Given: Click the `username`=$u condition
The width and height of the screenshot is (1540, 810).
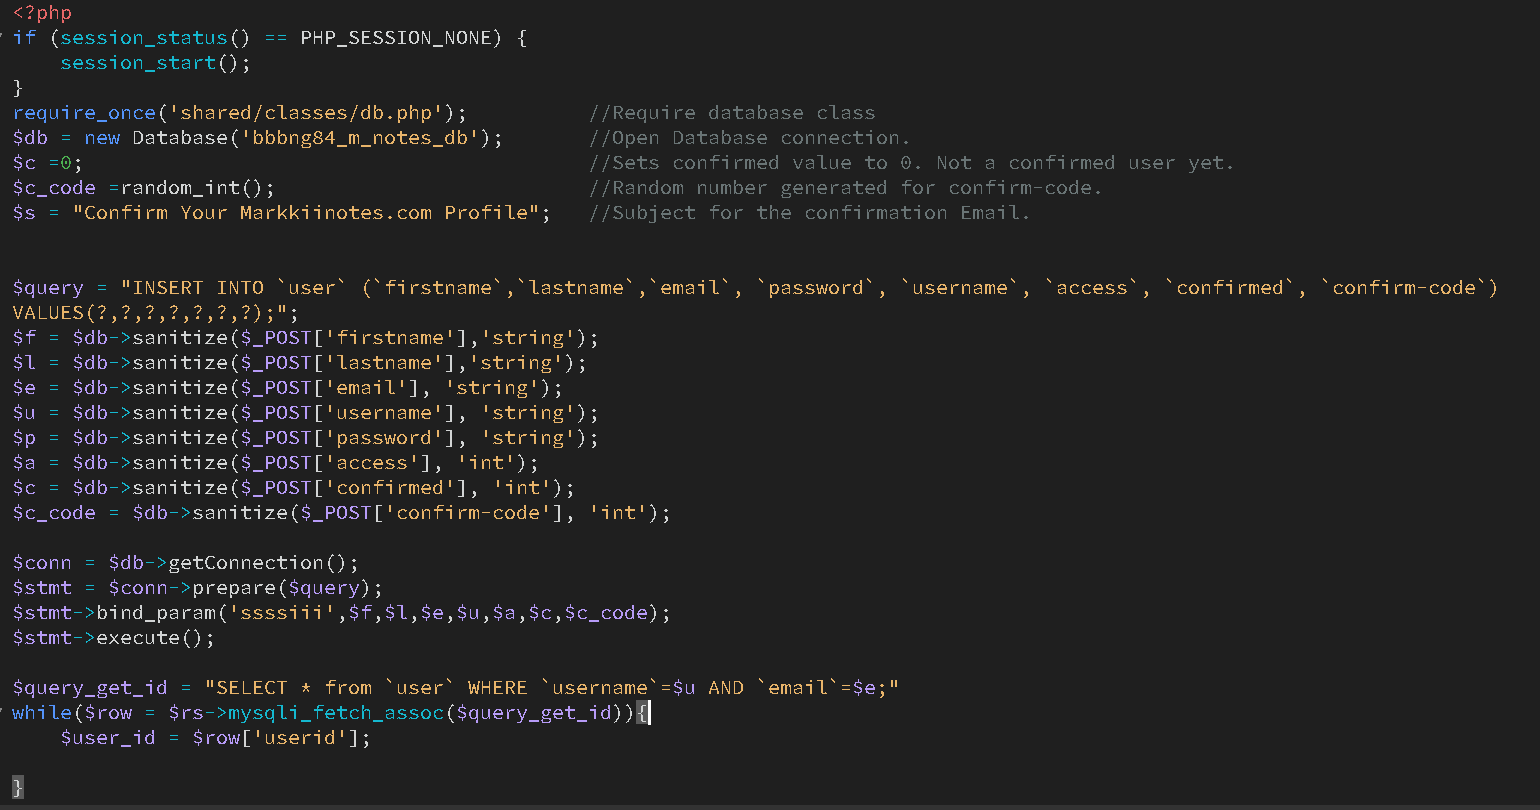Looking at the screenshot, I should point(618,688).
